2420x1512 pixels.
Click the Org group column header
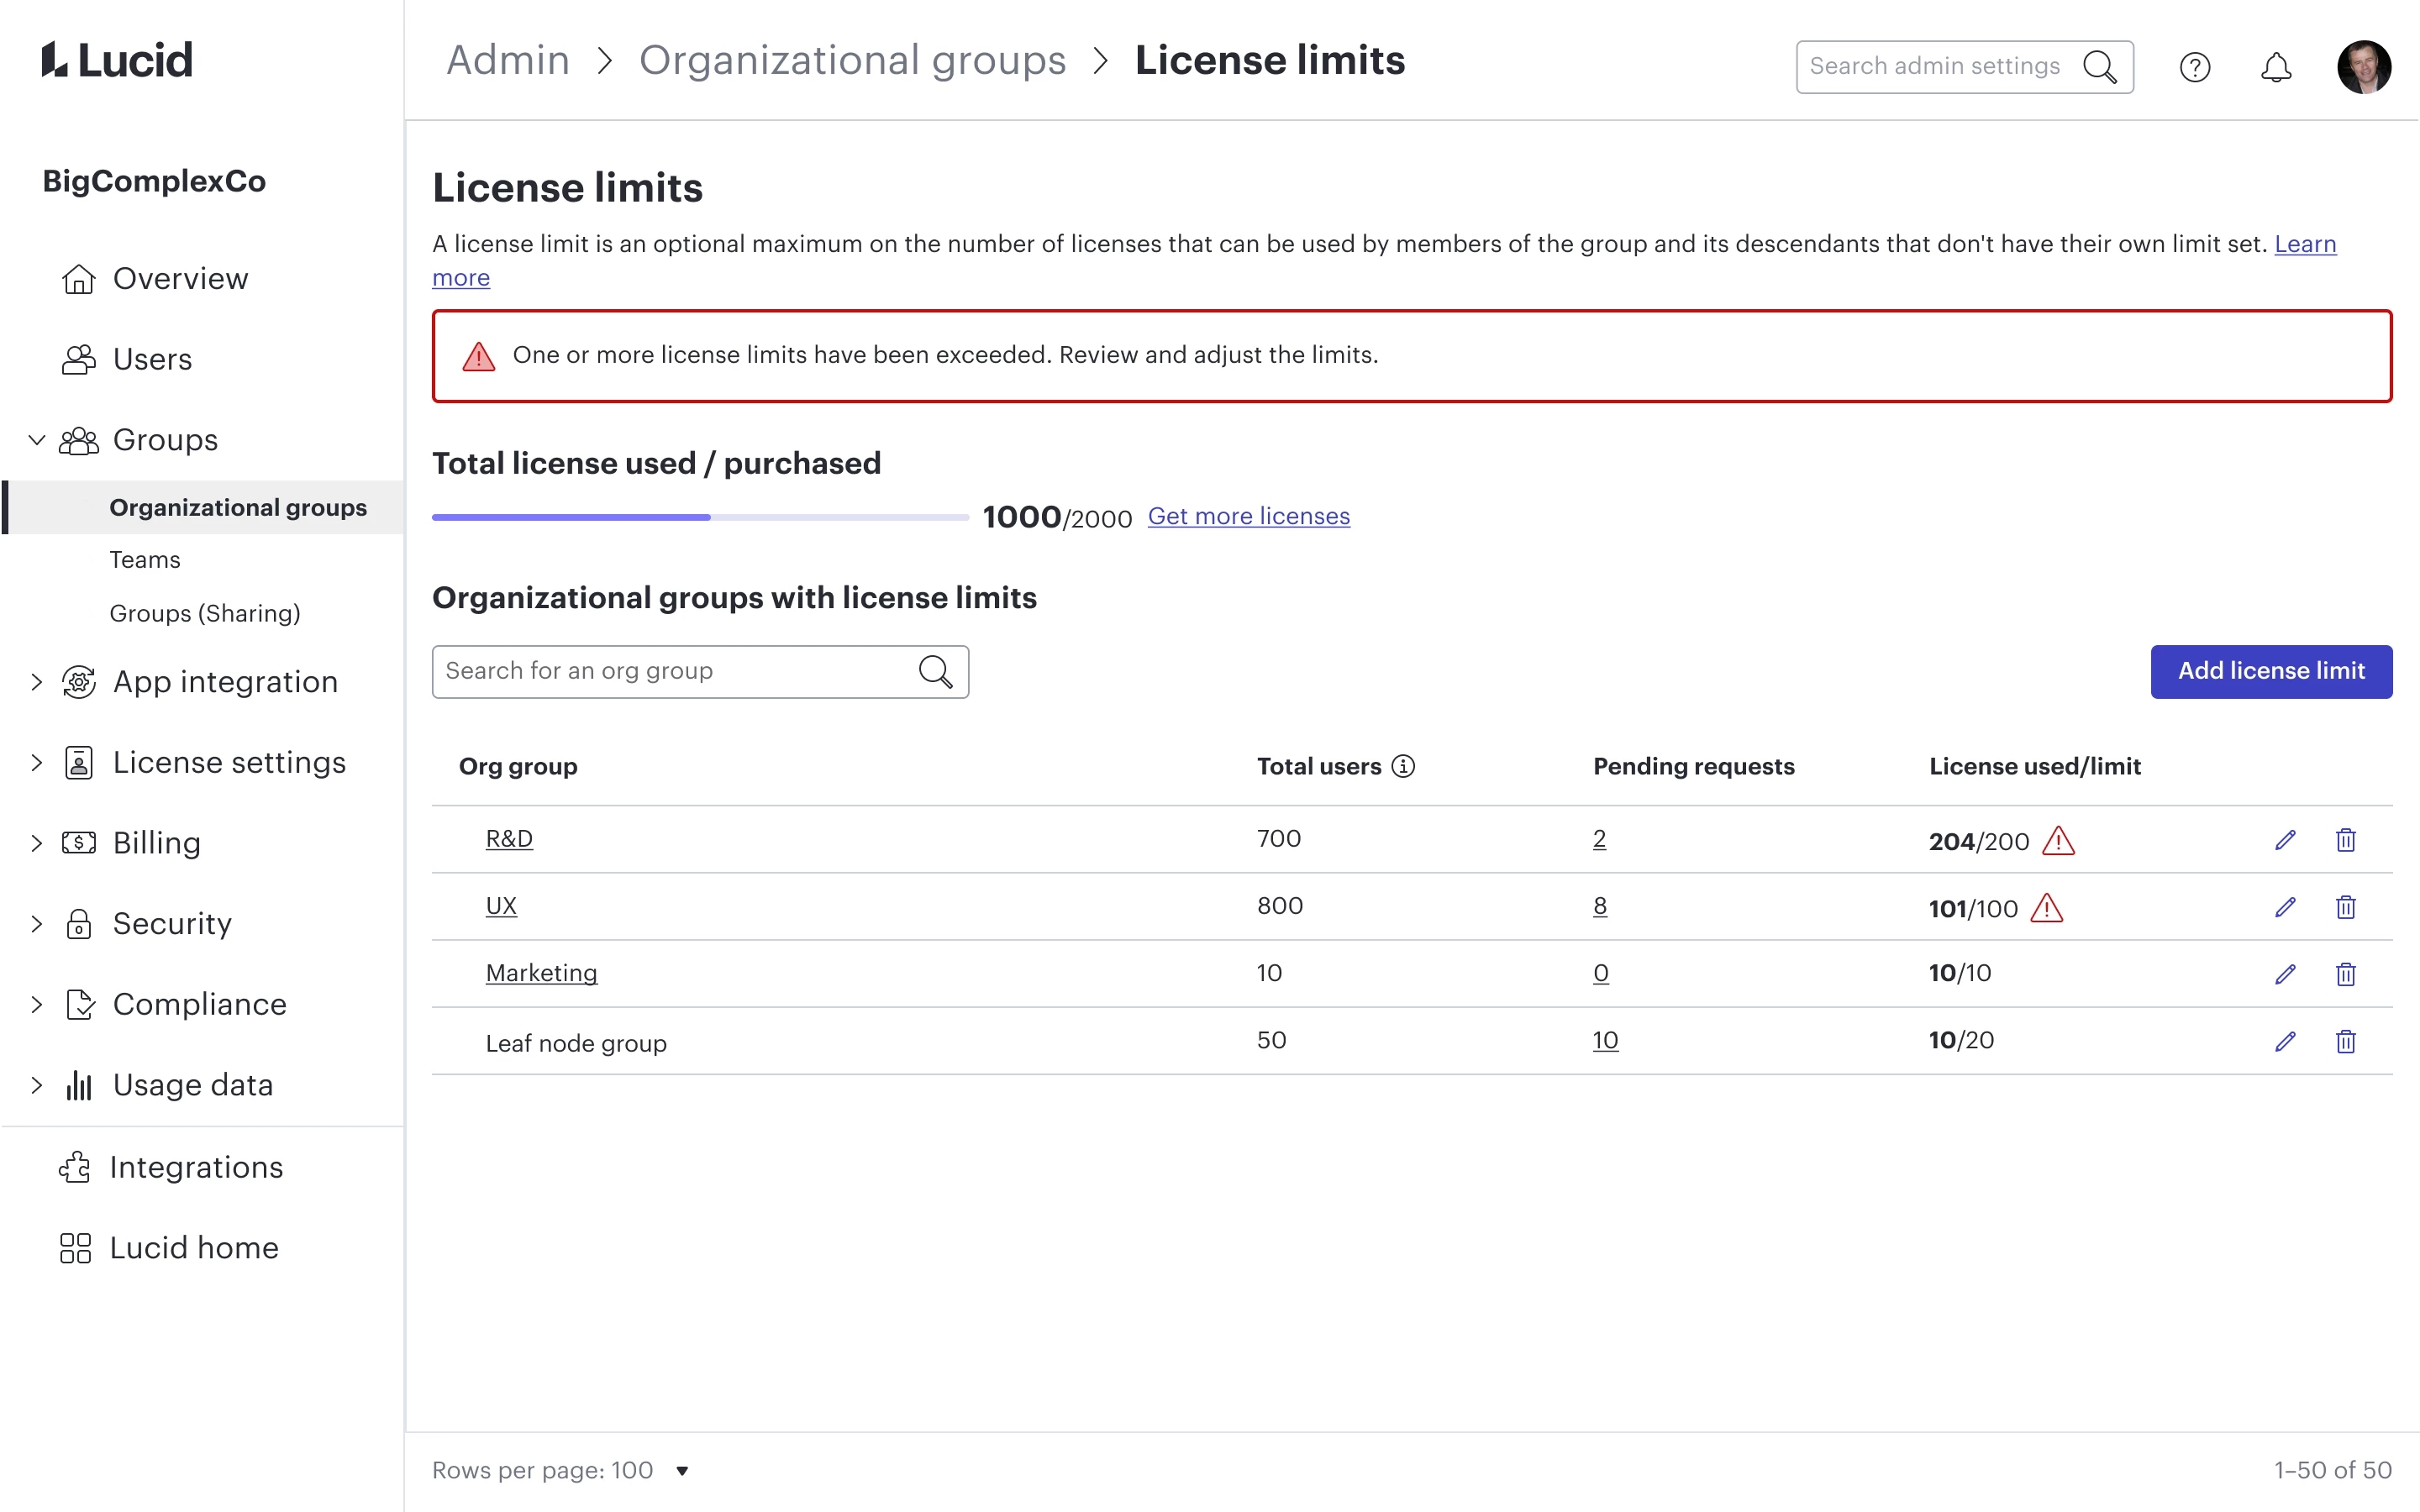click(518, 766)
